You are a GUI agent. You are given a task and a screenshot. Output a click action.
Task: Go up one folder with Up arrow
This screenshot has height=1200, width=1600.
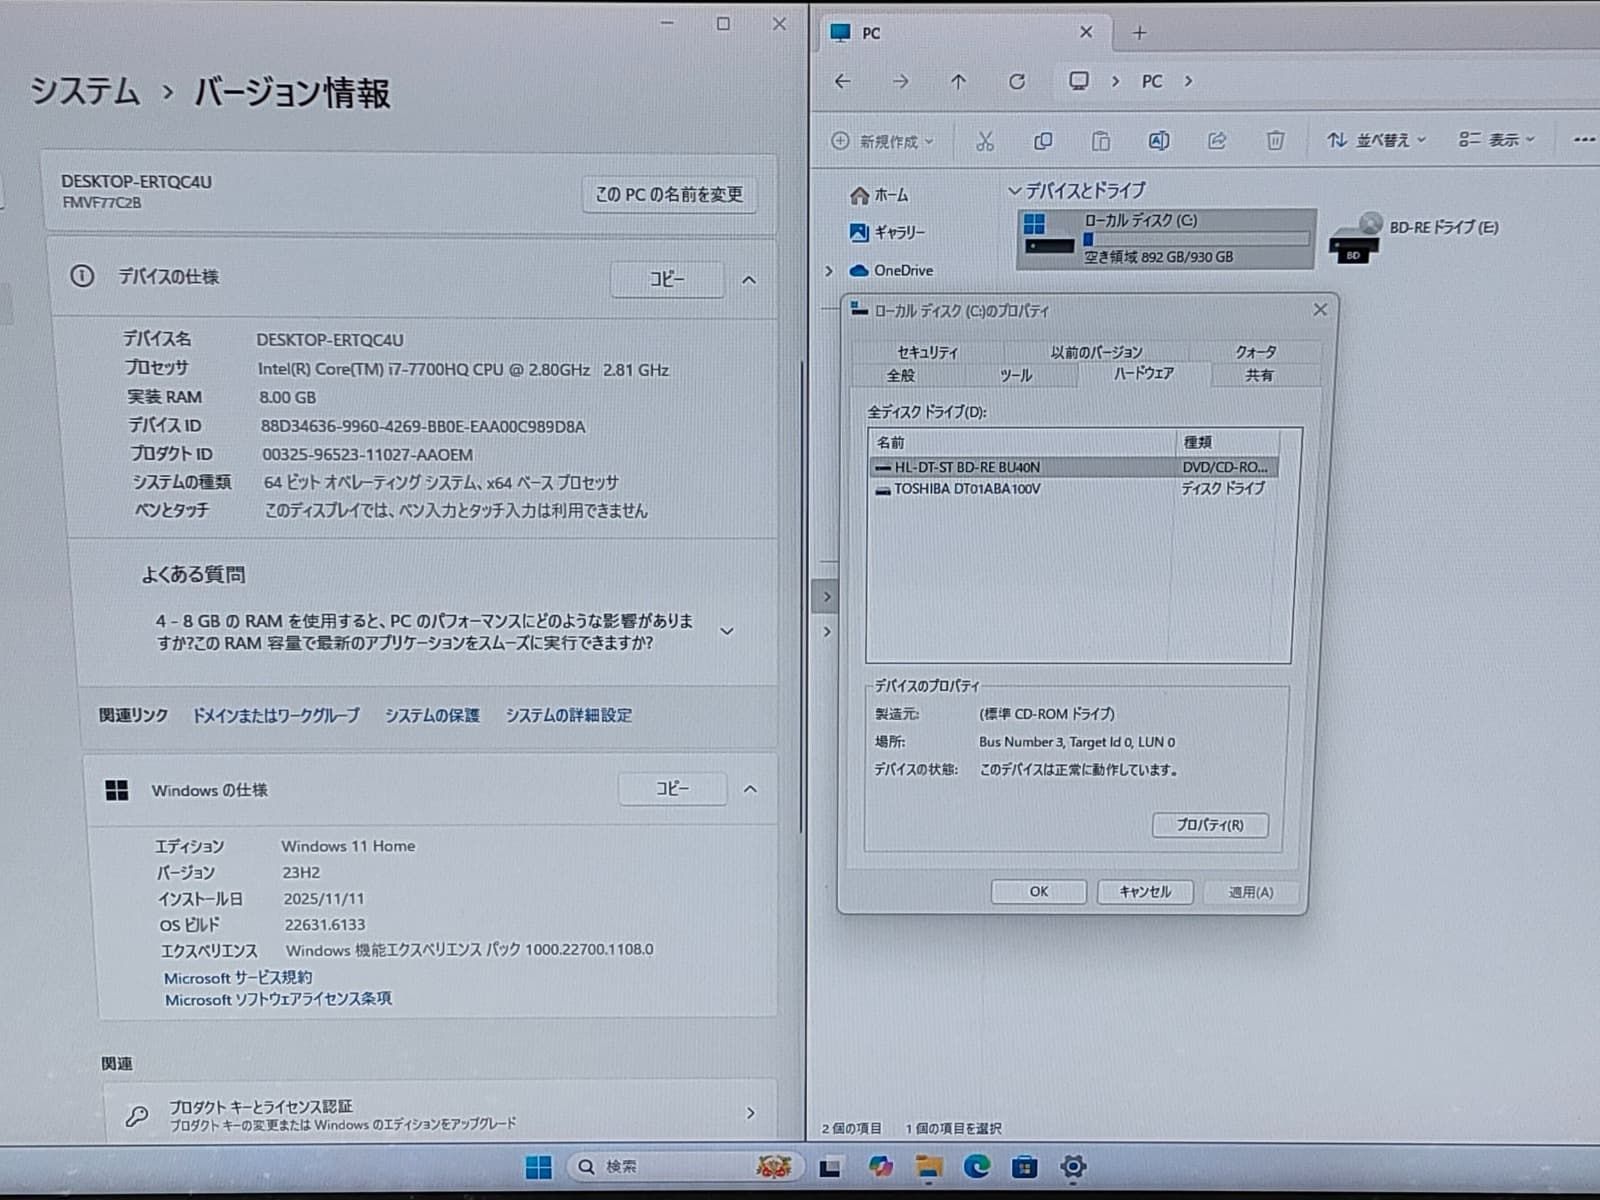[959, 82]
